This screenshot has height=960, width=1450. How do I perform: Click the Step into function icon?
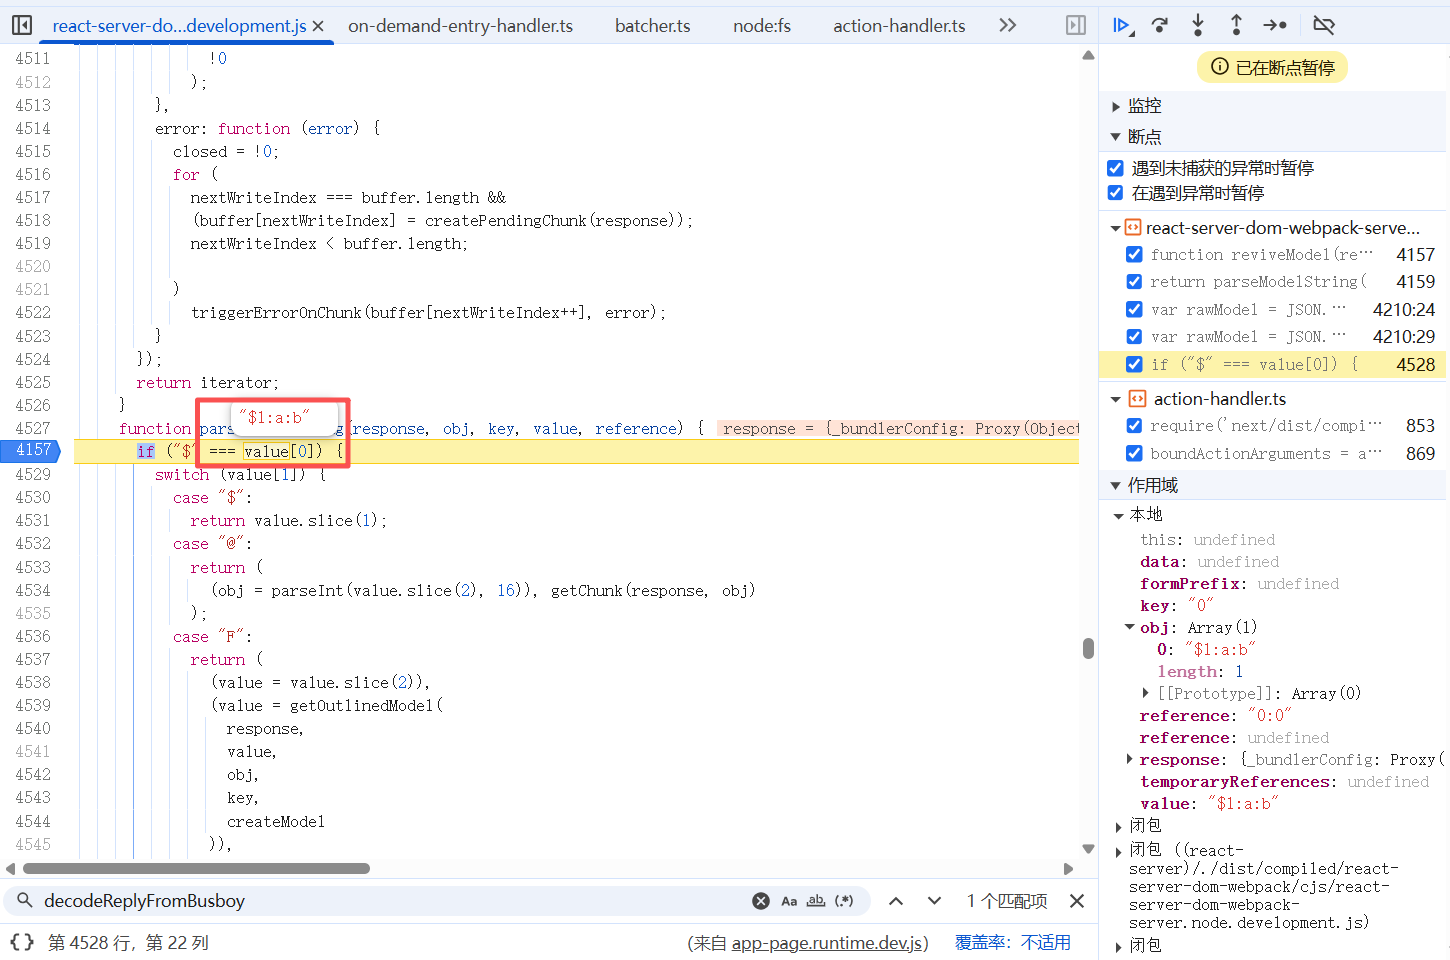pos(1198,25)
